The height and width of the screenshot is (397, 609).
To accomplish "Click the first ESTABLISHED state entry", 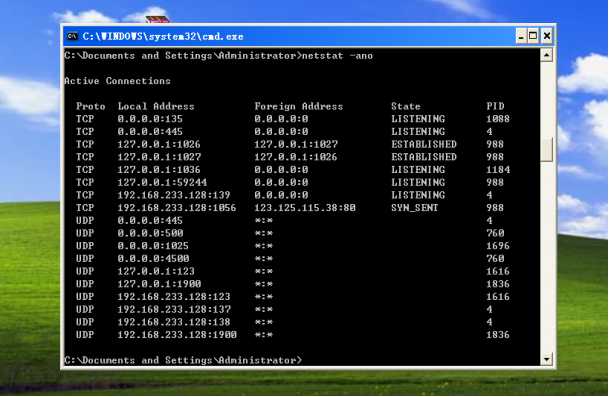I will [424, 144].
